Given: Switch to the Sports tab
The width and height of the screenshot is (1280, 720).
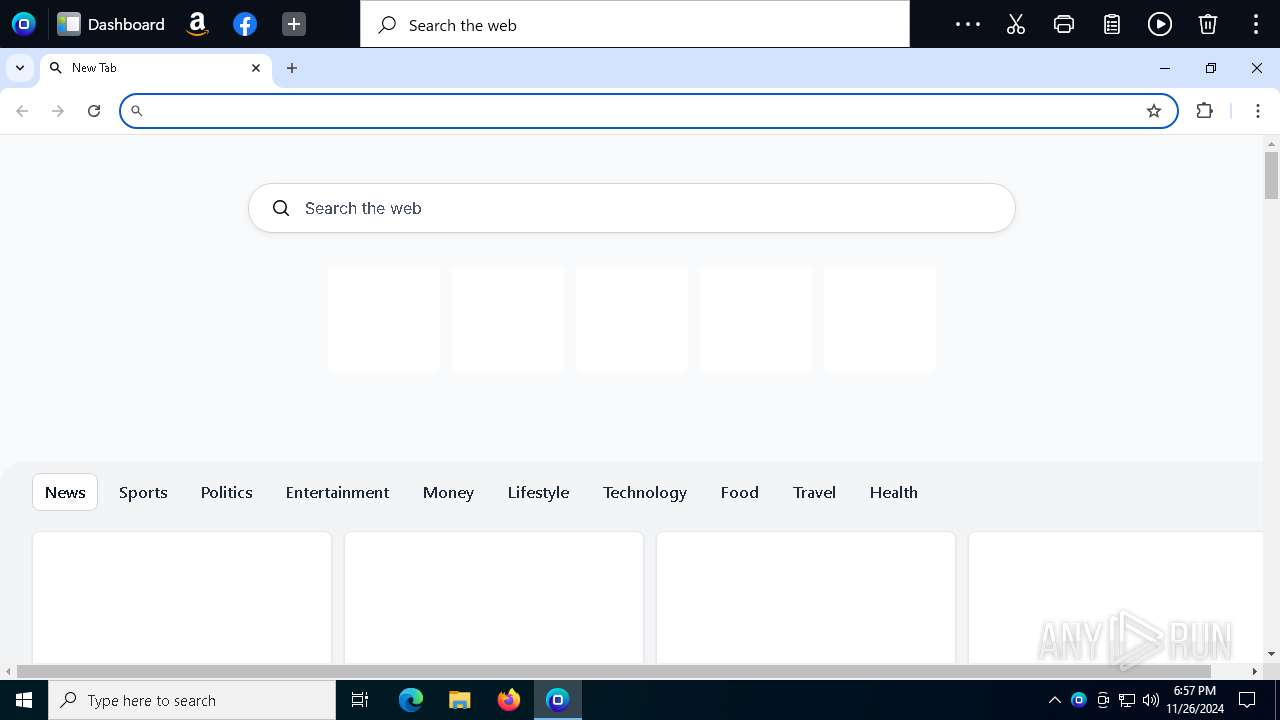Looking at the screenshot, I should pyautogui.click(x=143, y=492).
